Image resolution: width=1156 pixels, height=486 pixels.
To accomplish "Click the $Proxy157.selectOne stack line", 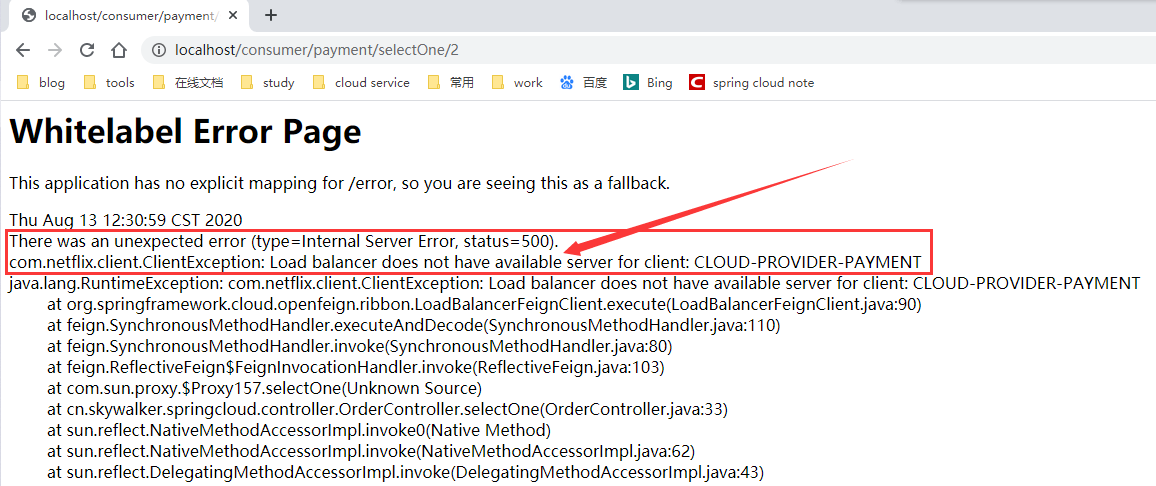I will click(x=264, y=388).
